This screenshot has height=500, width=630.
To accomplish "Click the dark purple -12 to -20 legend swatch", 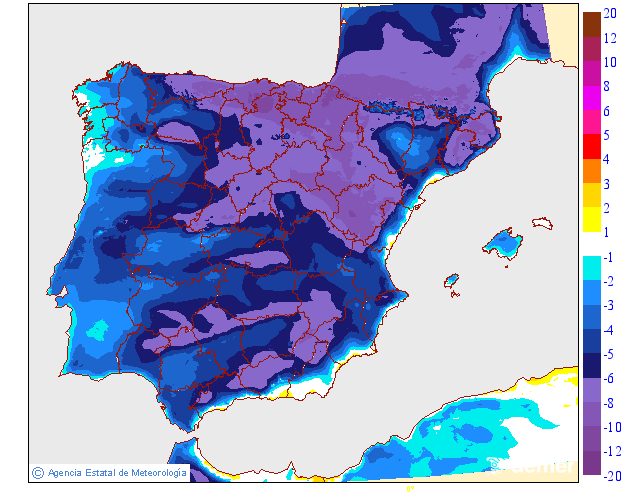I will pyautogui.click(x=592, y=463).
